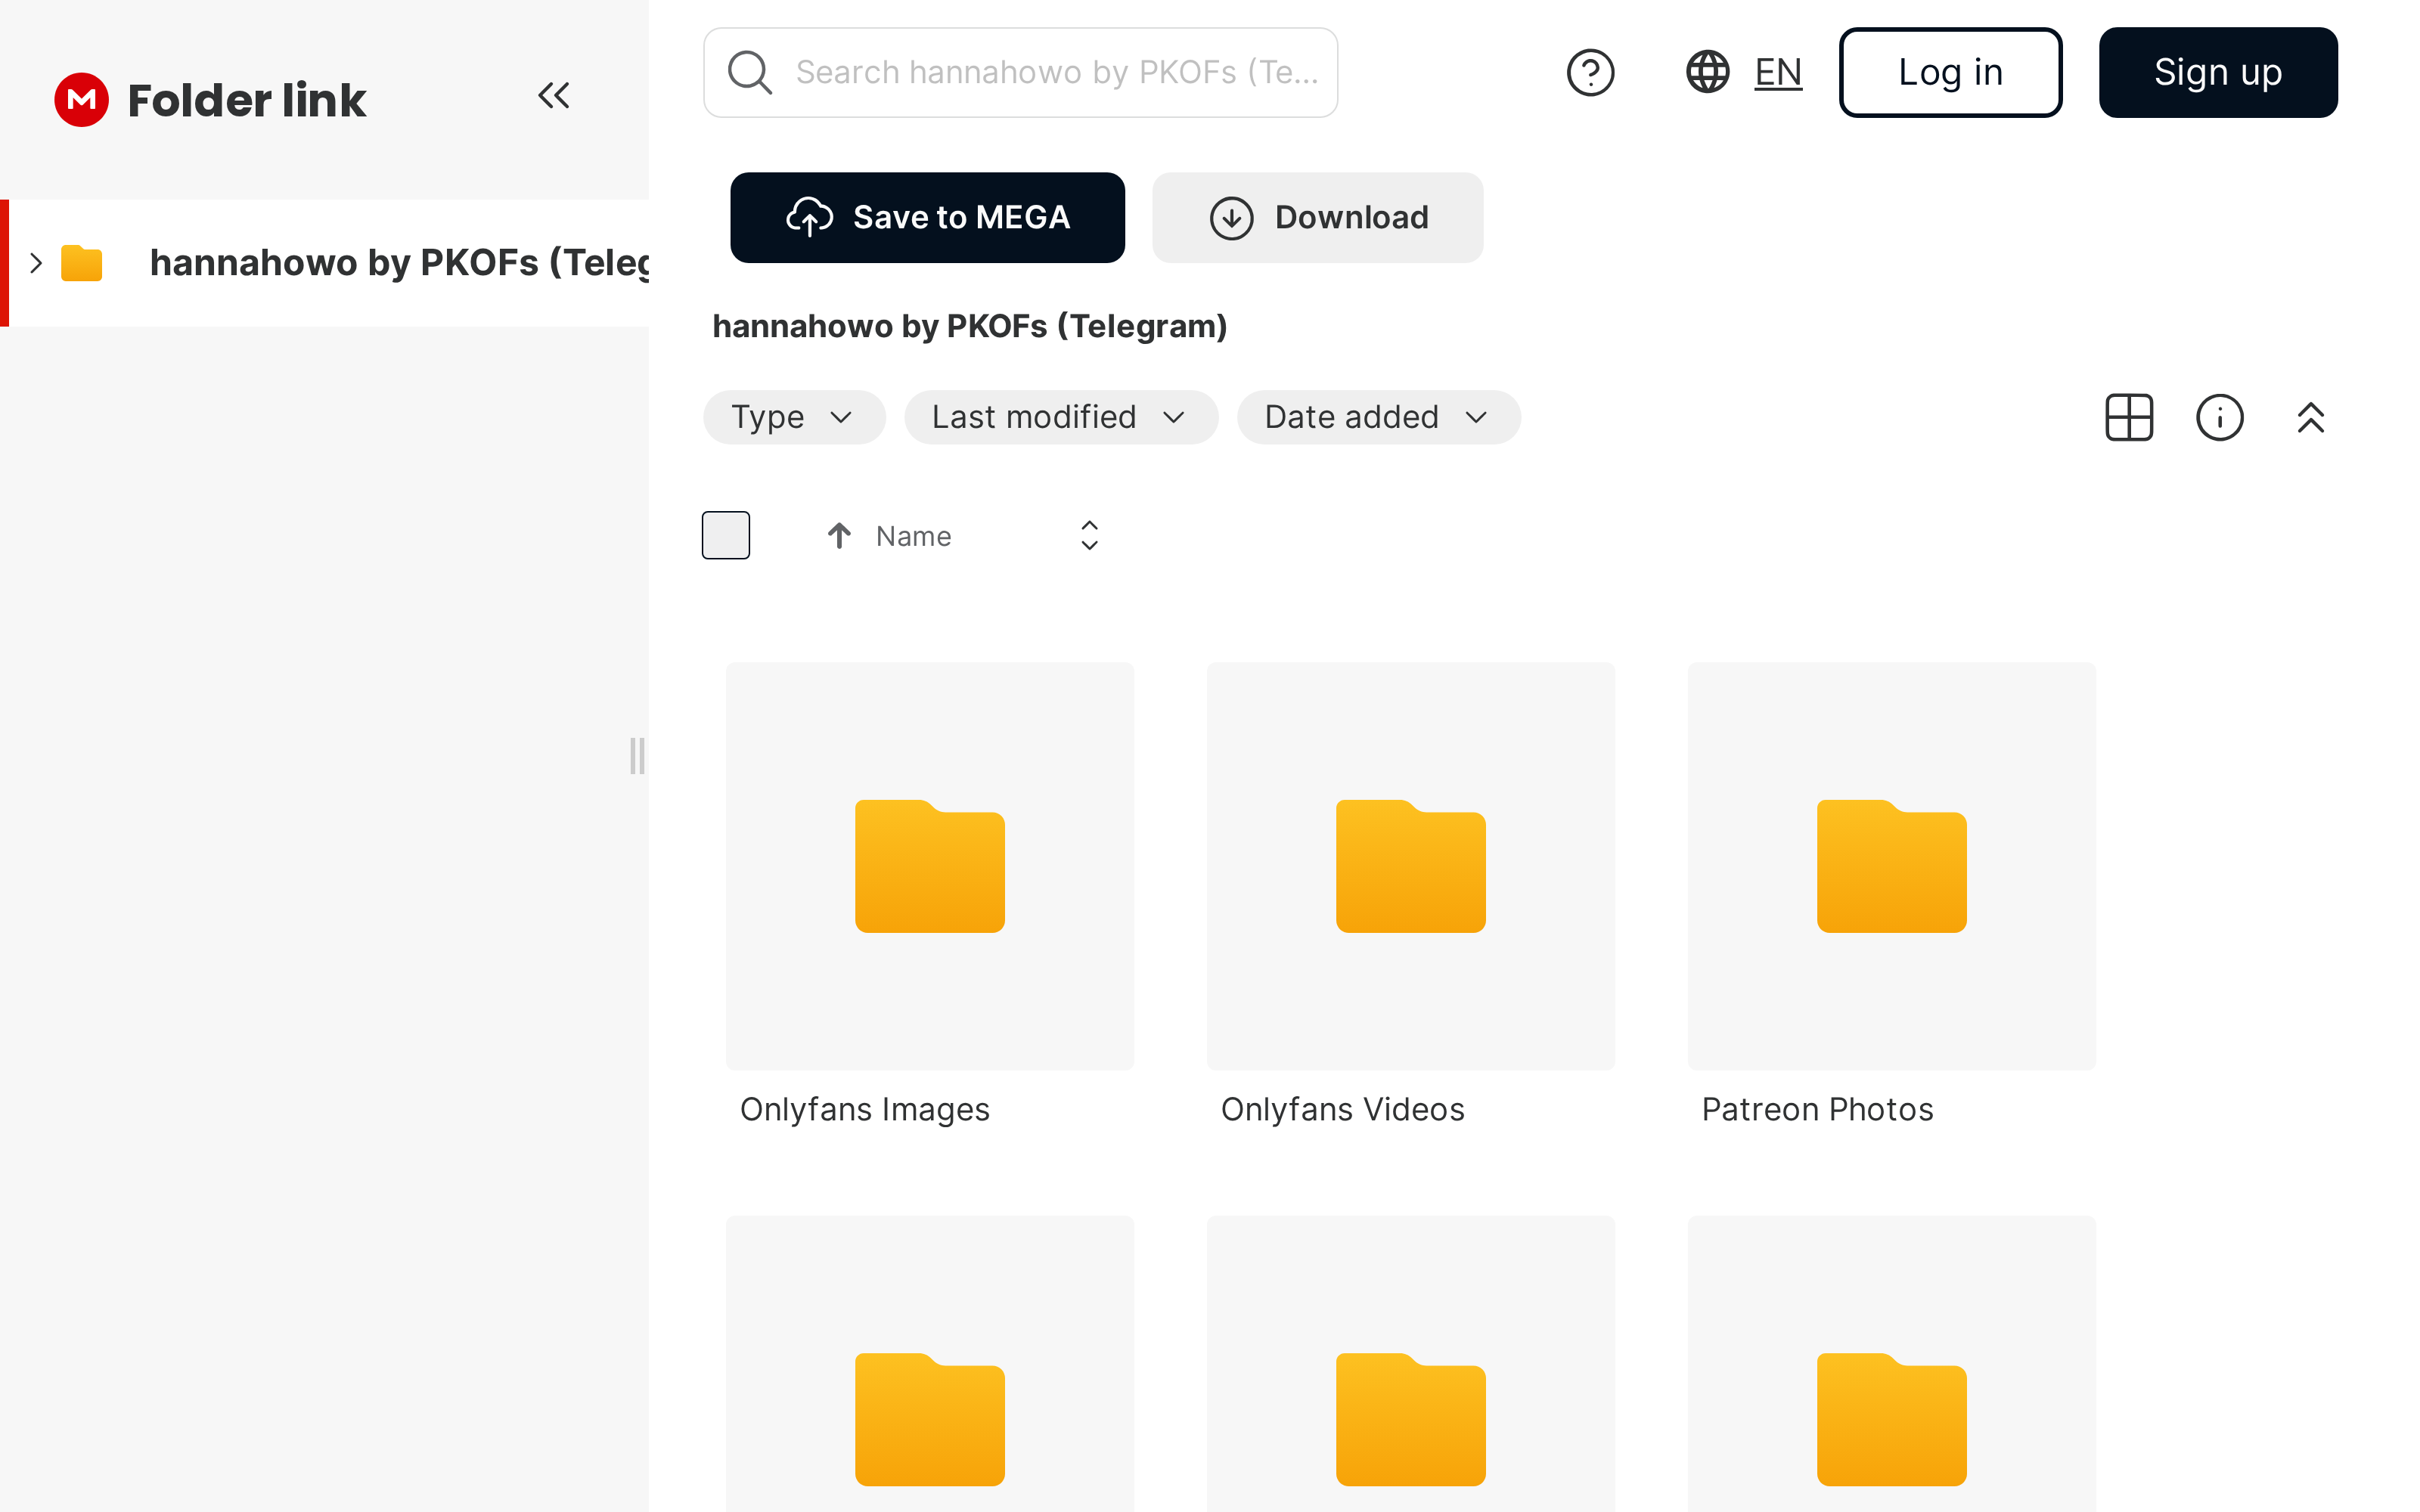
Task: Click the Save to MEGA button
Action: pyautogui.click(x=927, y=217)
